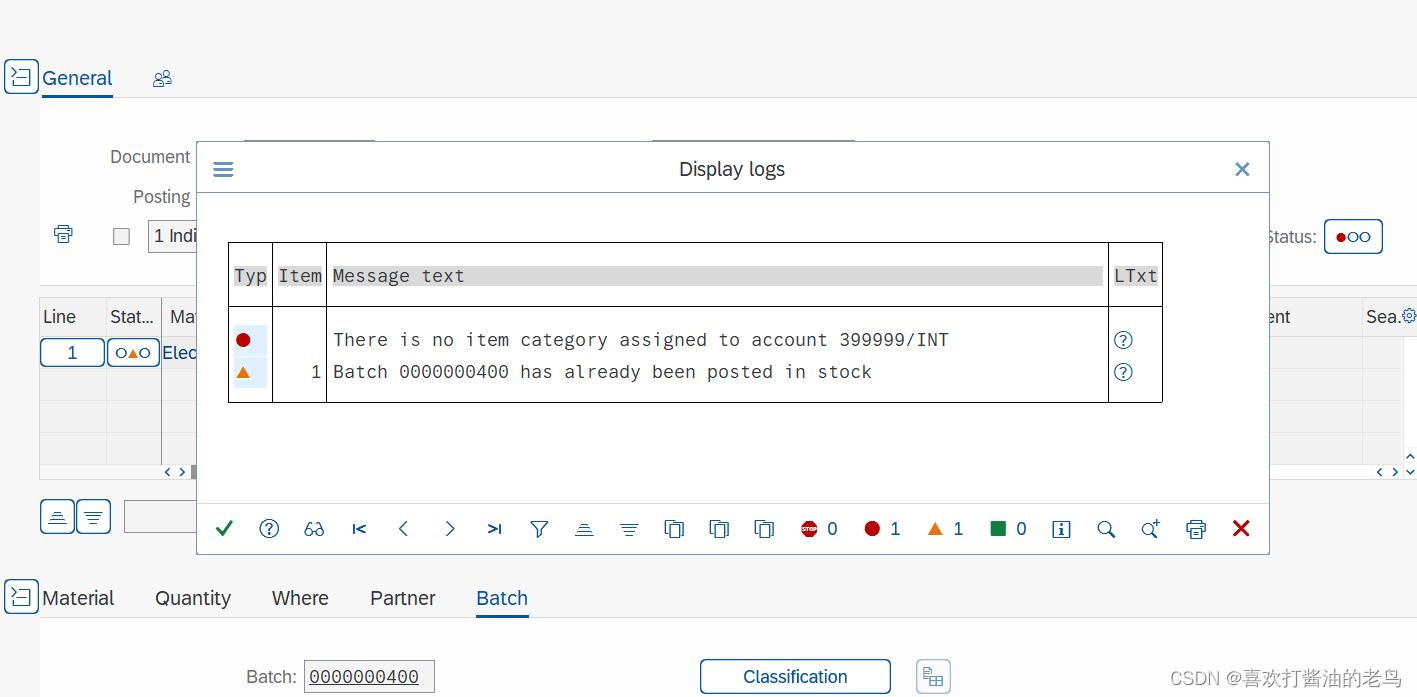Click the red error counter showing 1
The height and width of the screenshot is (697, 1417).
point(881,528)
